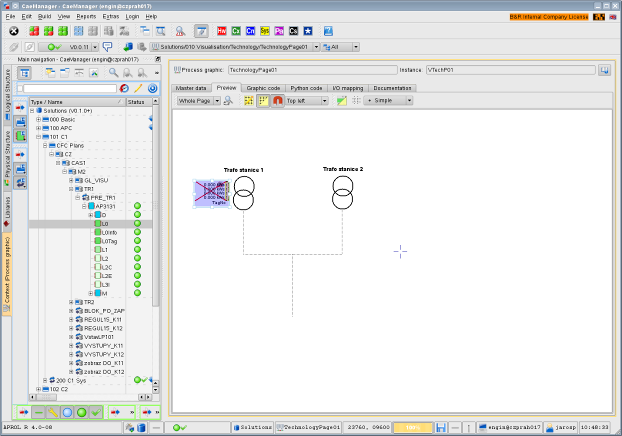Click the speech bubble comment icon
The image size is (622, 436).
point(107,47)
